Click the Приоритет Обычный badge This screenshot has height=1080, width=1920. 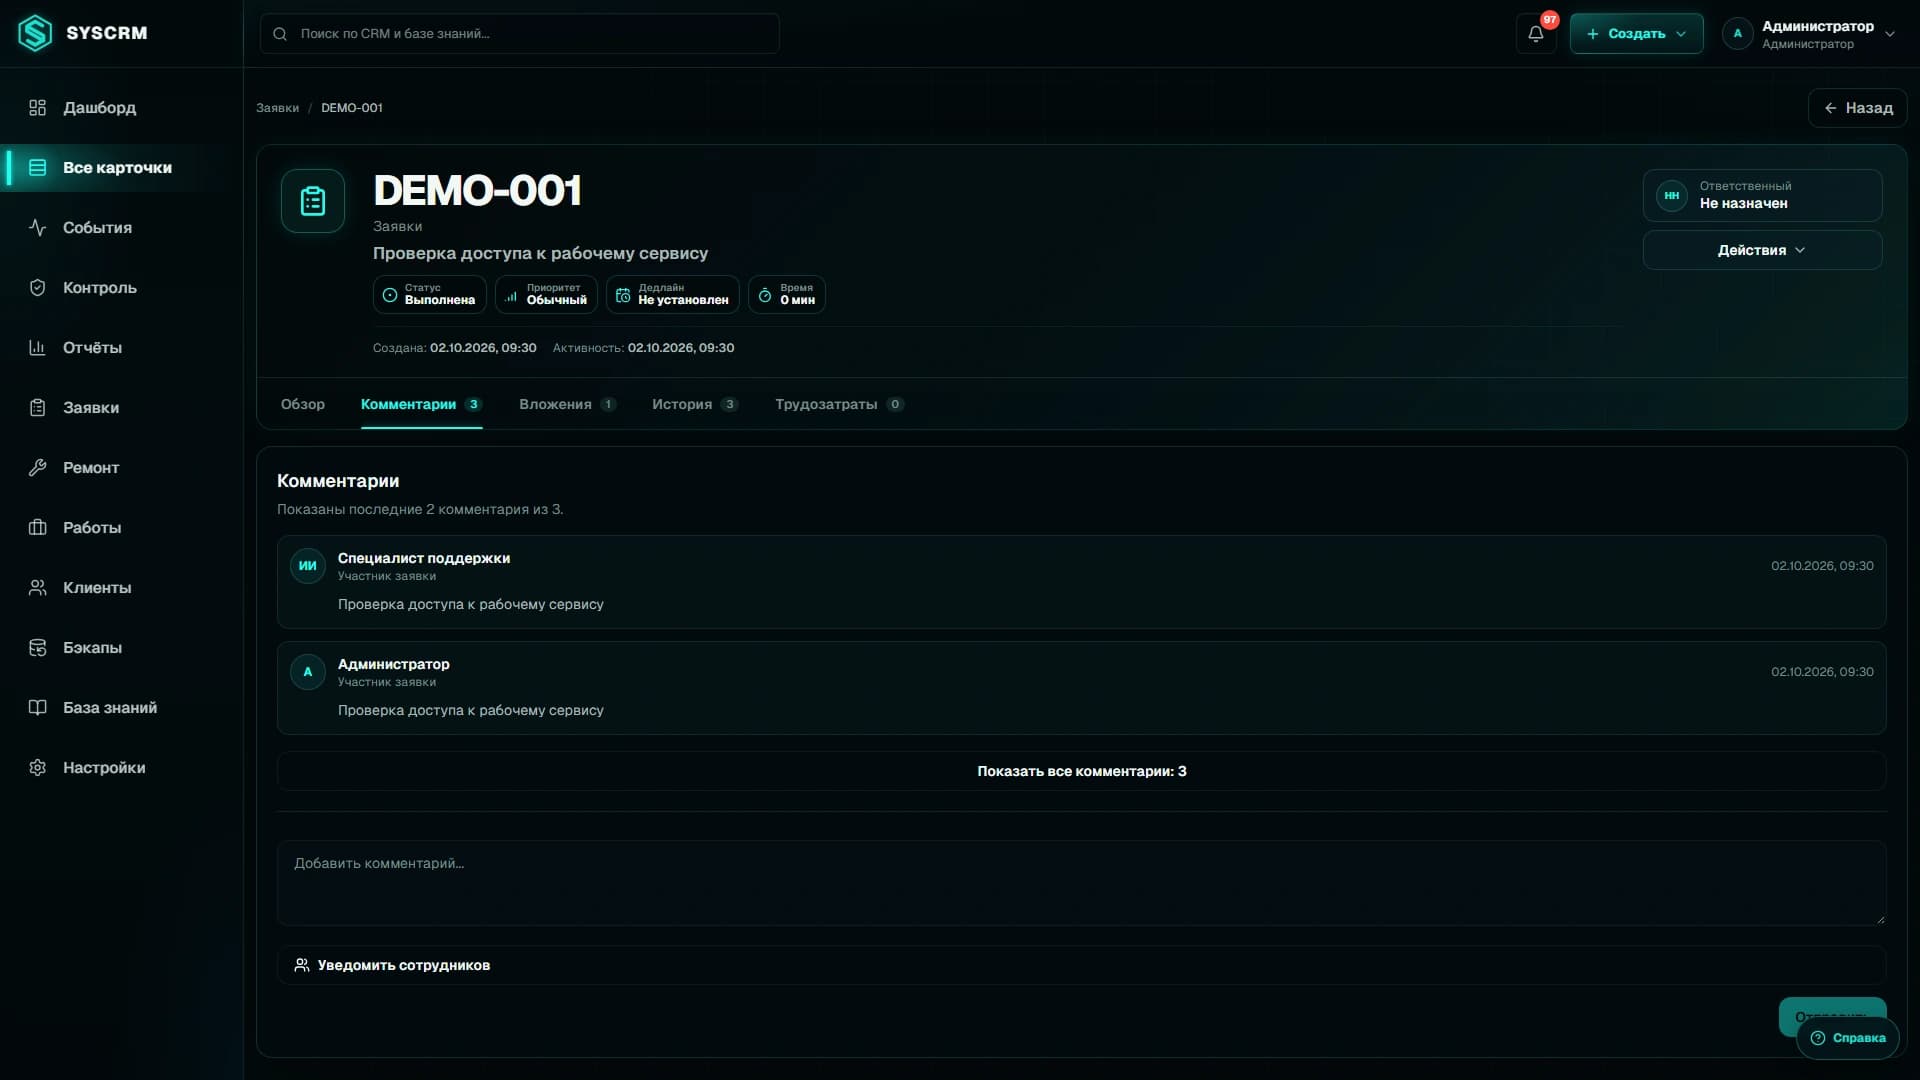click(546, 295)
